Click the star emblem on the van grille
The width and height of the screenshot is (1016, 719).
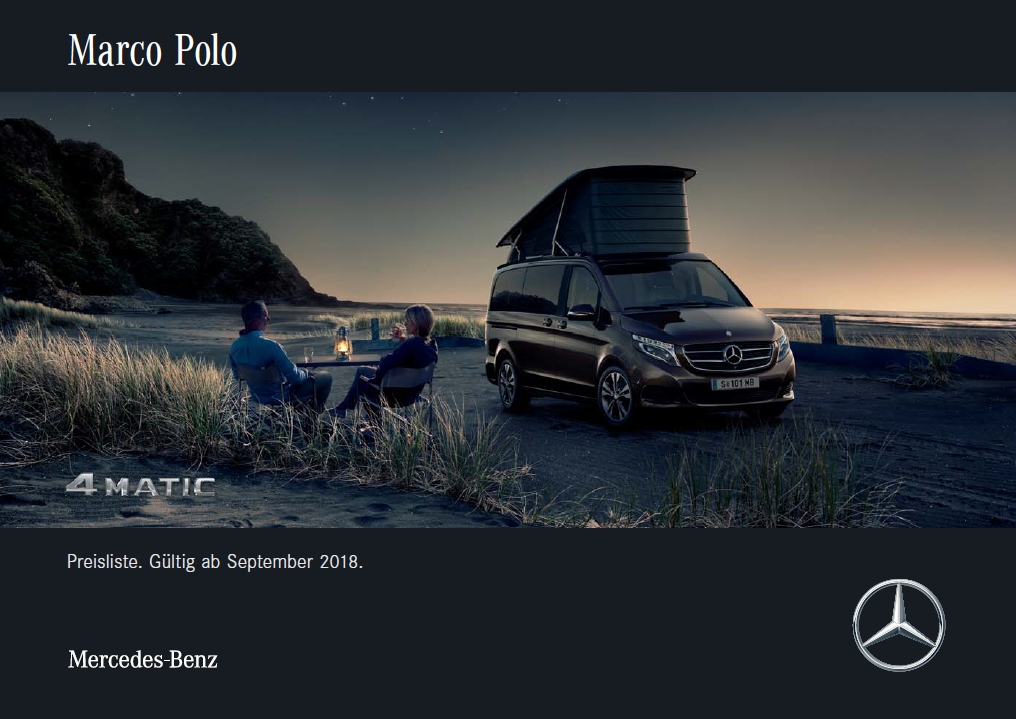tap(733, 355)
